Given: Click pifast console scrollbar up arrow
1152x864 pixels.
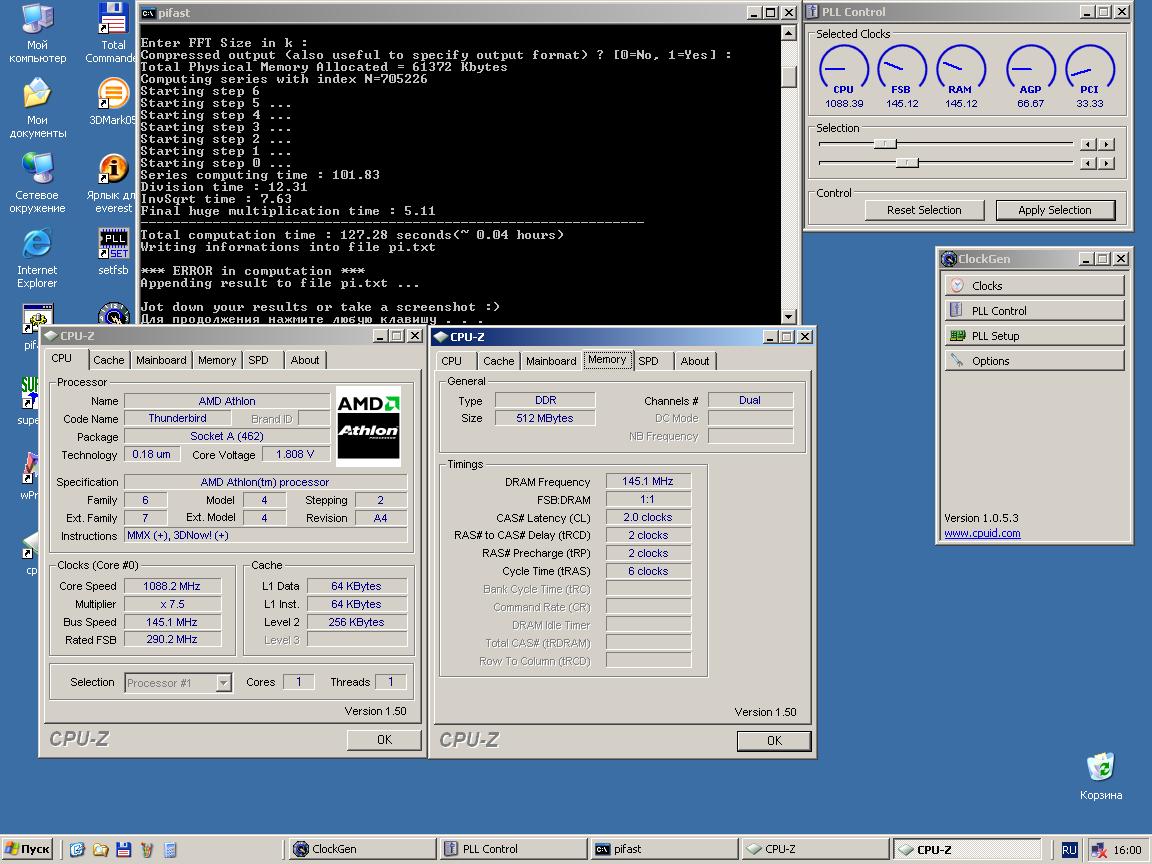Looking at the screenshot, I should (x=788, y=33).
